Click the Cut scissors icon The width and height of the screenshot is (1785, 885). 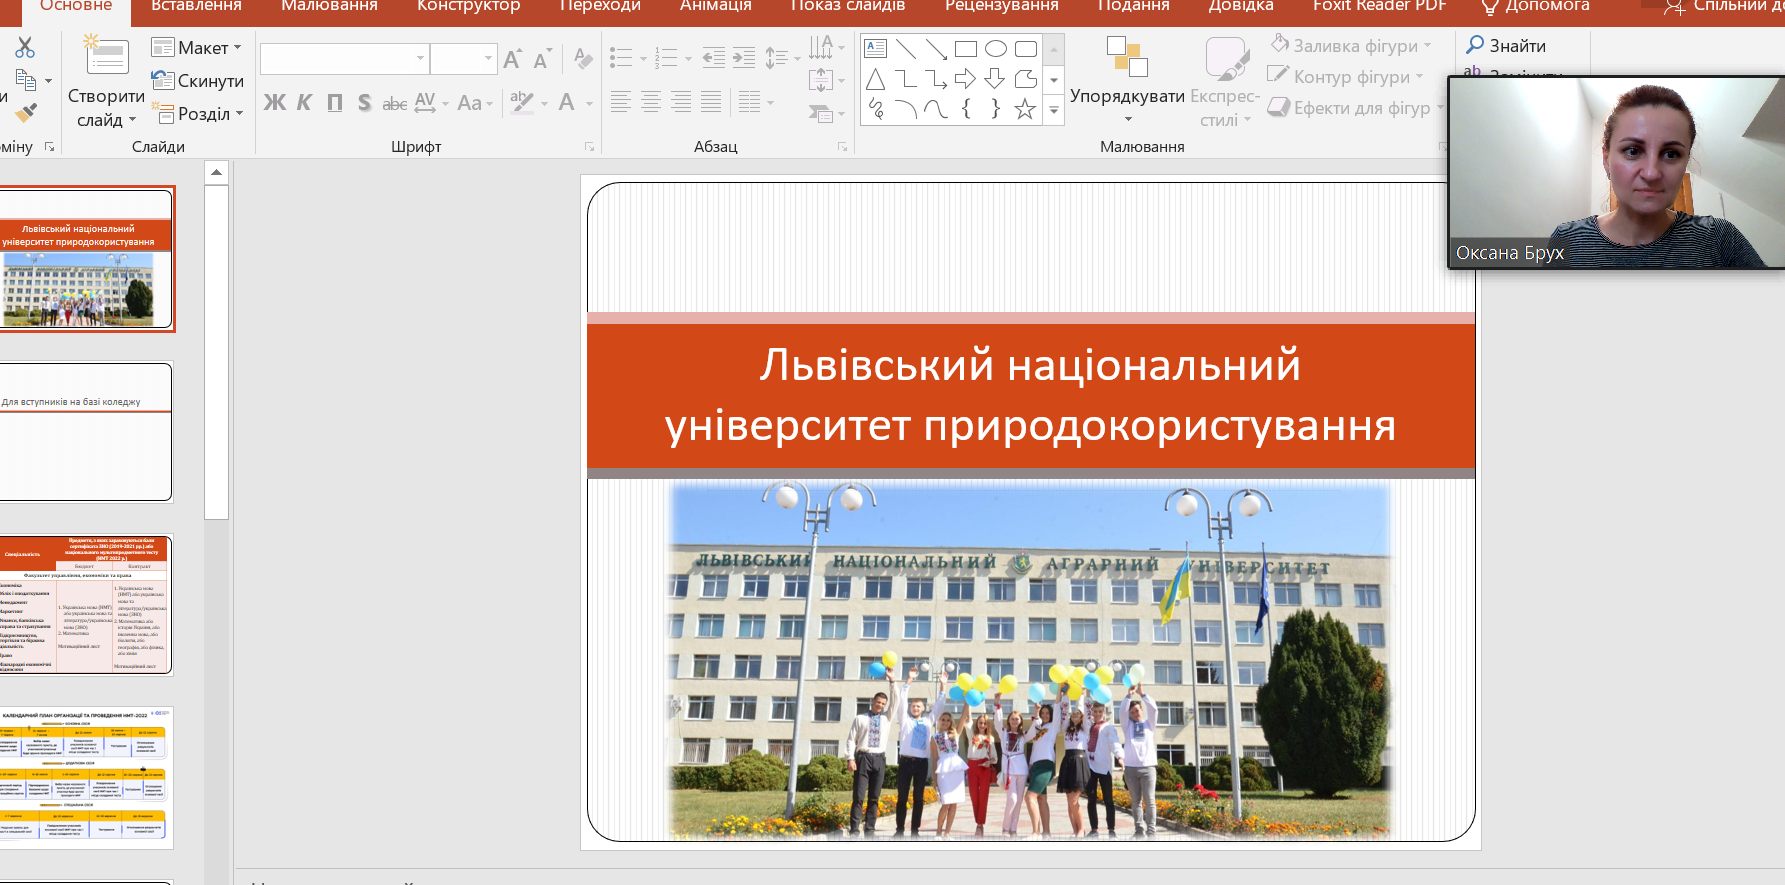coord(25,47)
